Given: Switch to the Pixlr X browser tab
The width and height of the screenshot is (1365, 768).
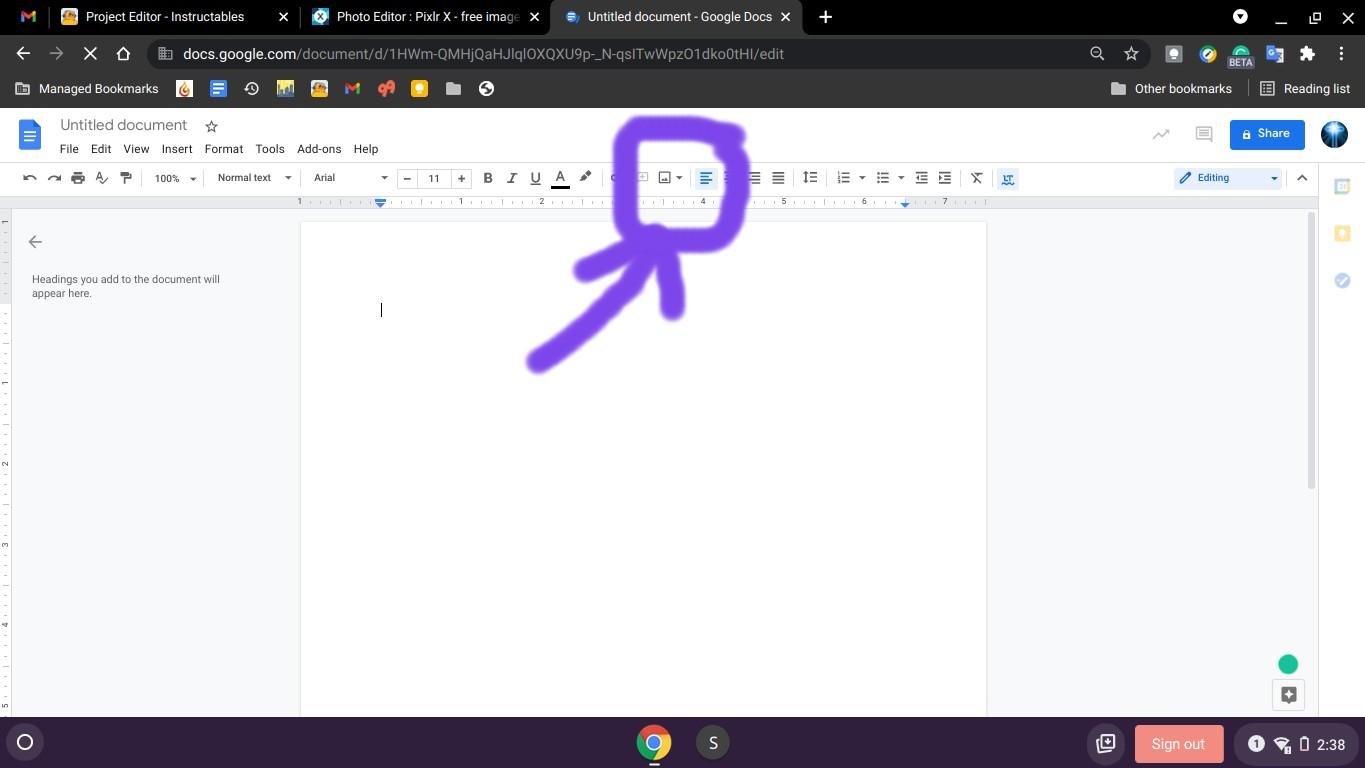Looking at the screenshot, I should pyautogui.click(x=420, y=17).
